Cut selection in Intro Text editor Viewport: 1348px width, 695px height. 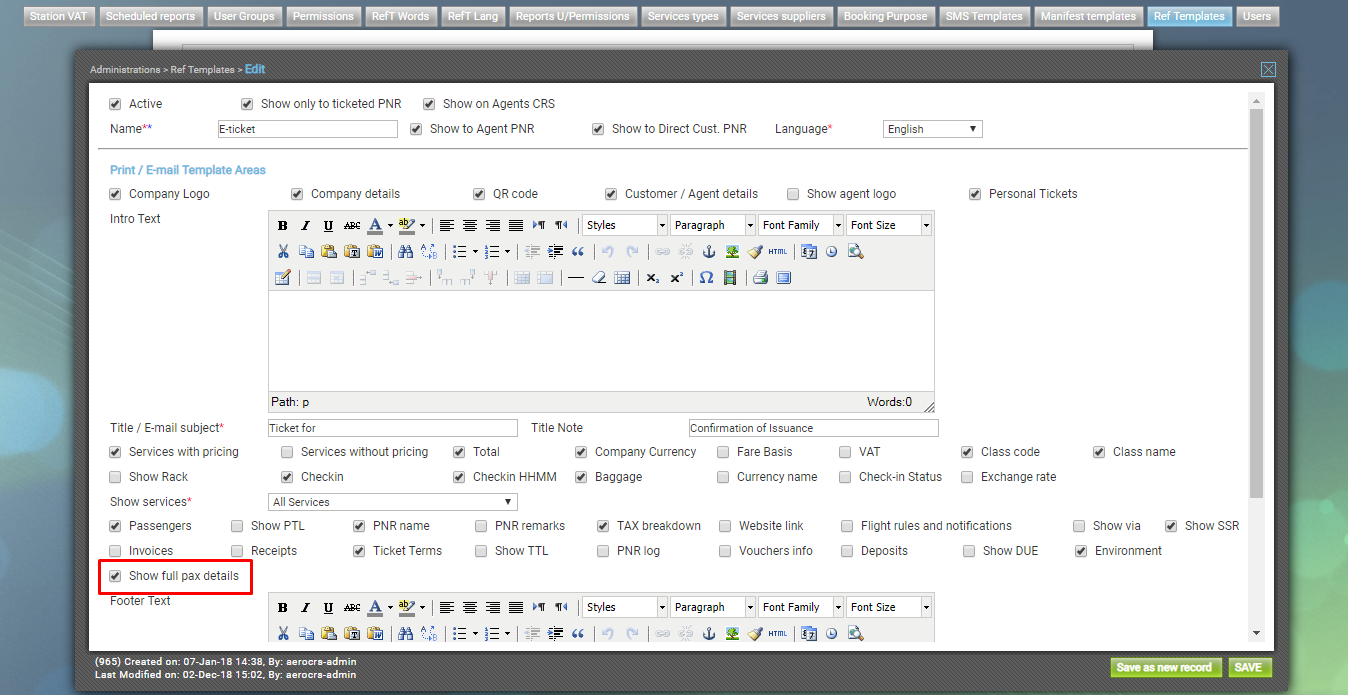(283, 251)
